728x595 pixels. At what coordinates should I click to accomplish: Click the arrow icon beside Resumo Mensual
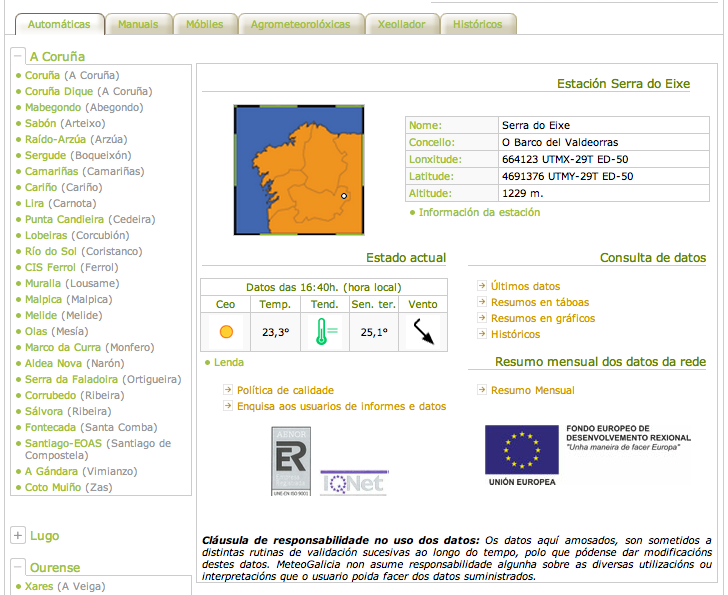click(x=482, y=390)
